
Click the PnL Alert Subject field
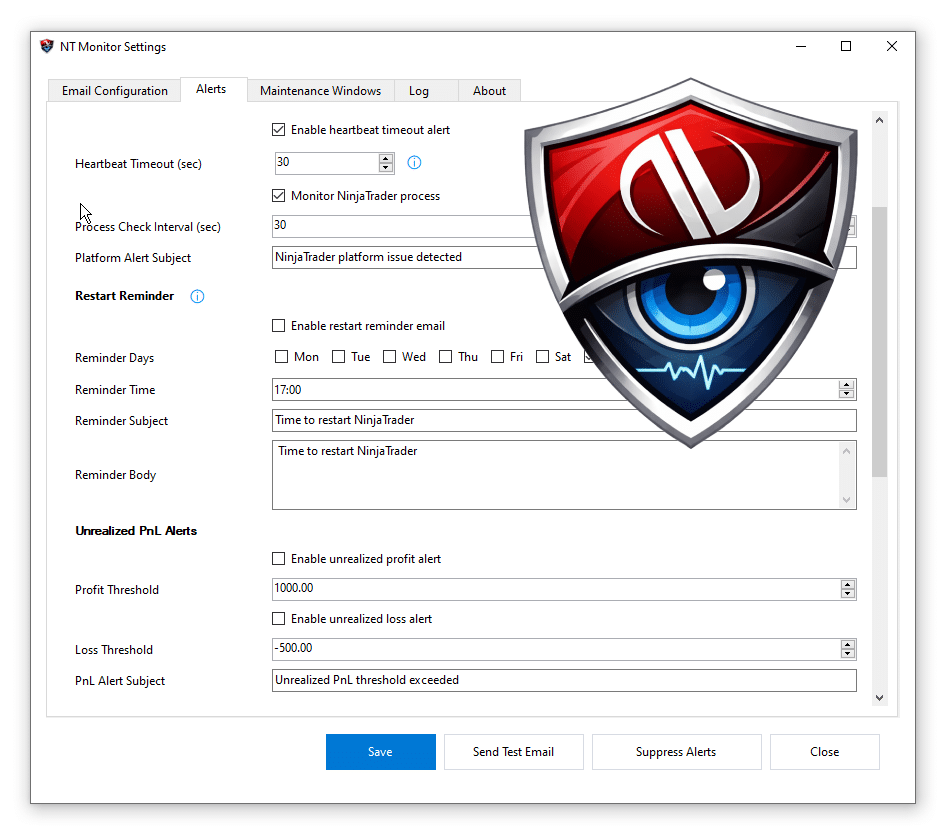click(564, 680)
